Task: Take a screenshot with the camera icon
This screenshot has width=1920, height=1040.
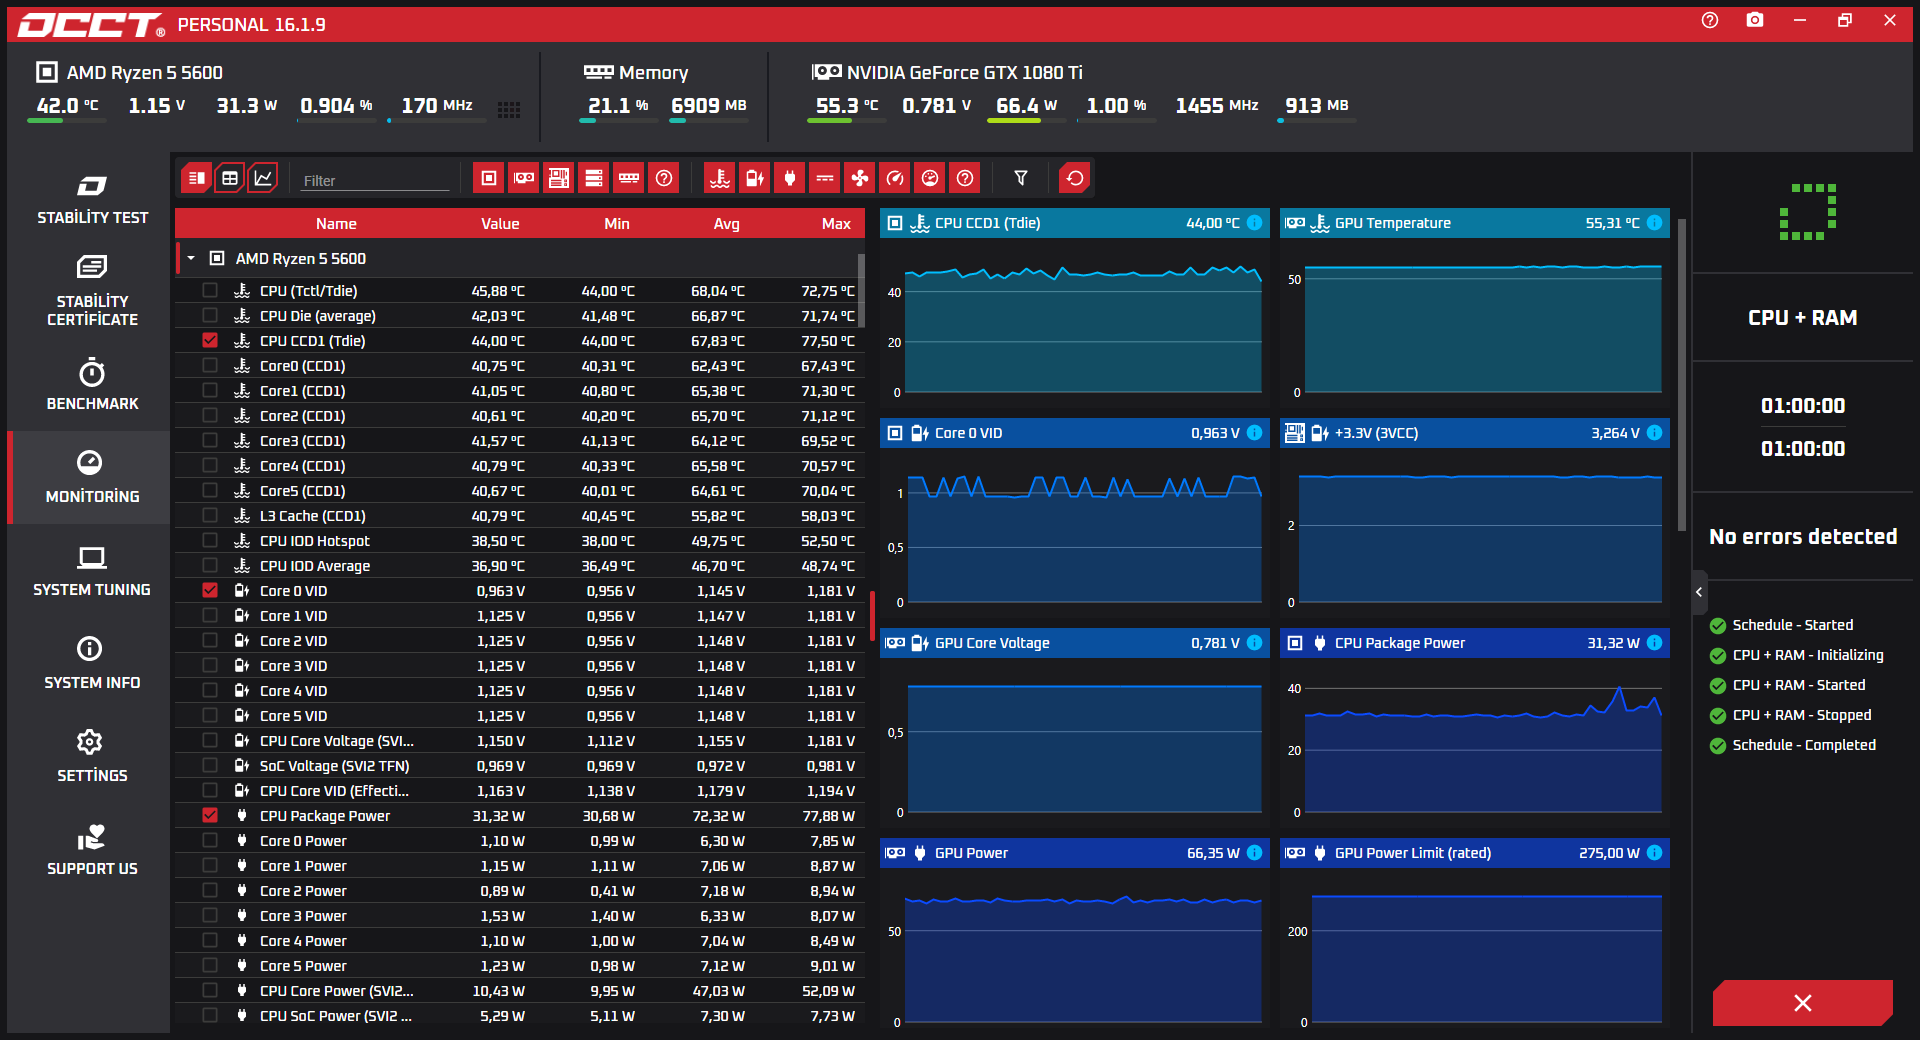Action: point(1755,20)
